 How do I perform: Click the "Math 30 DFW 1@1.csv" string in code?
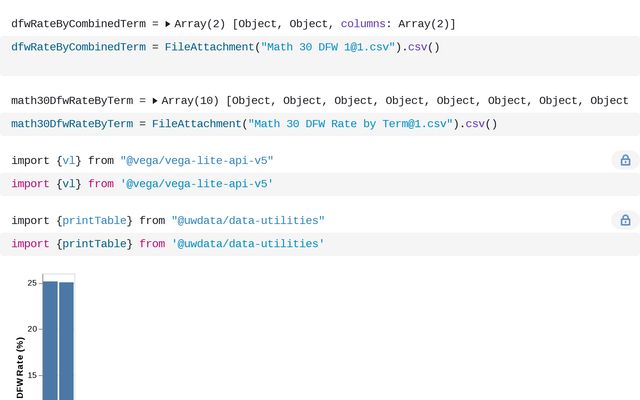coord(329,47)
